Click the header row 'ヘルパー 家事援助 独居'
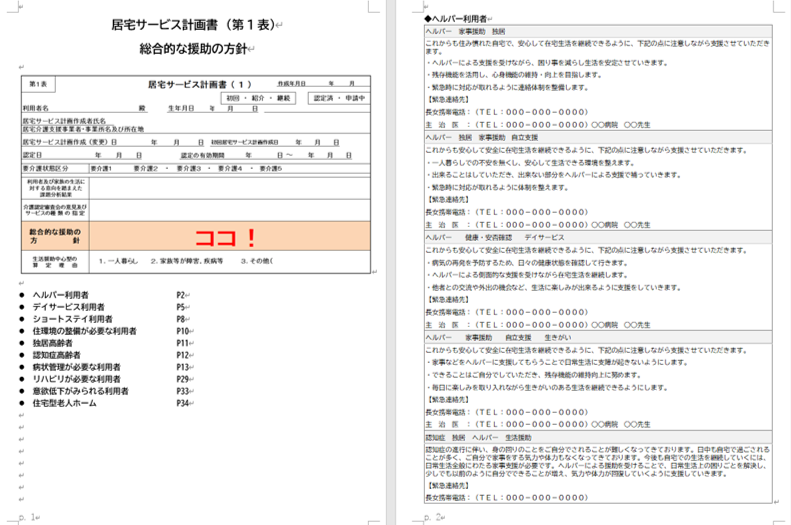The width and height of the screenshot is (791, 525). [598, 31]
